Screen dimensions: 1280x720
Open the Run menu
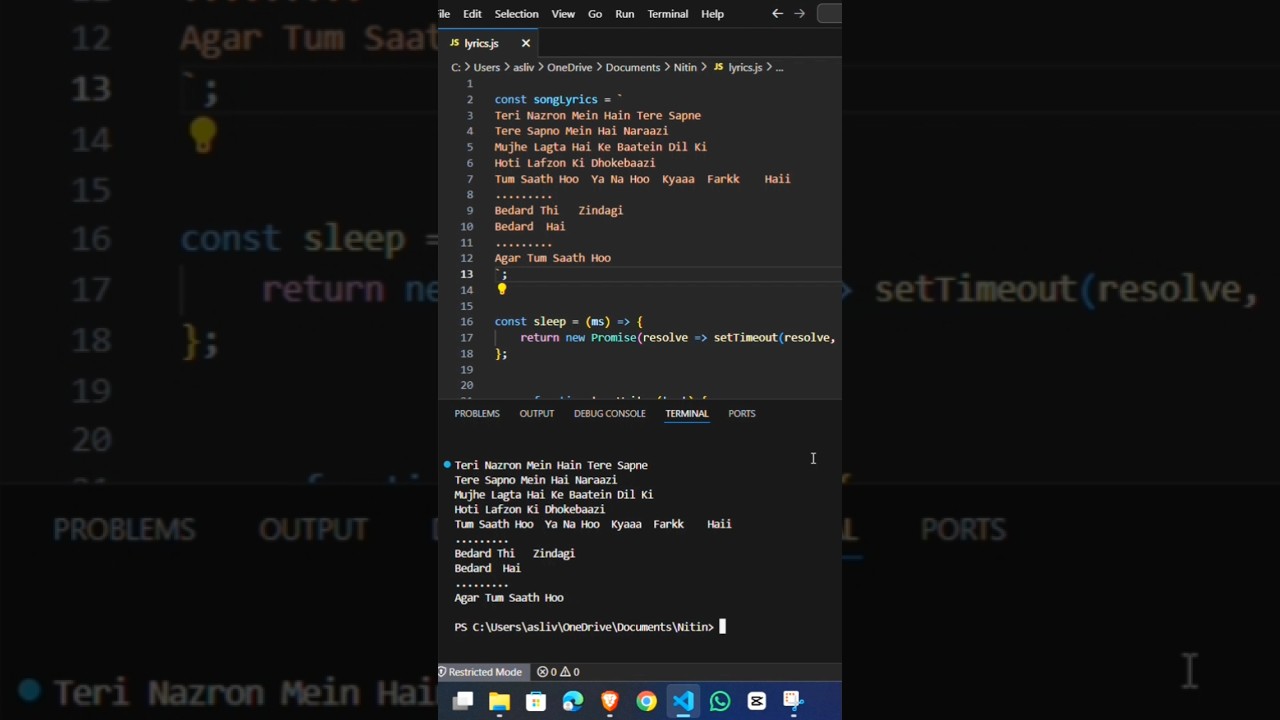pyautogui.click(x=624, y=14)
